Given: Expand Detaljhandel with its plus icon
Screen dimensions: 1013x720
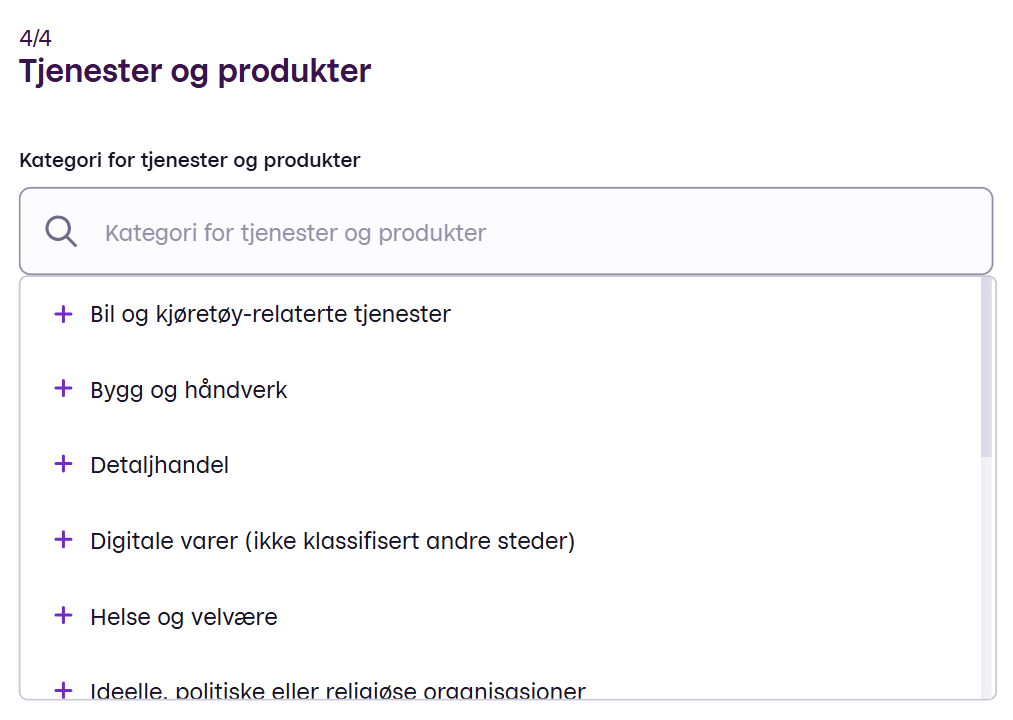Looking at the screenshot, I should pyautogui.click(x=63, y=465).
